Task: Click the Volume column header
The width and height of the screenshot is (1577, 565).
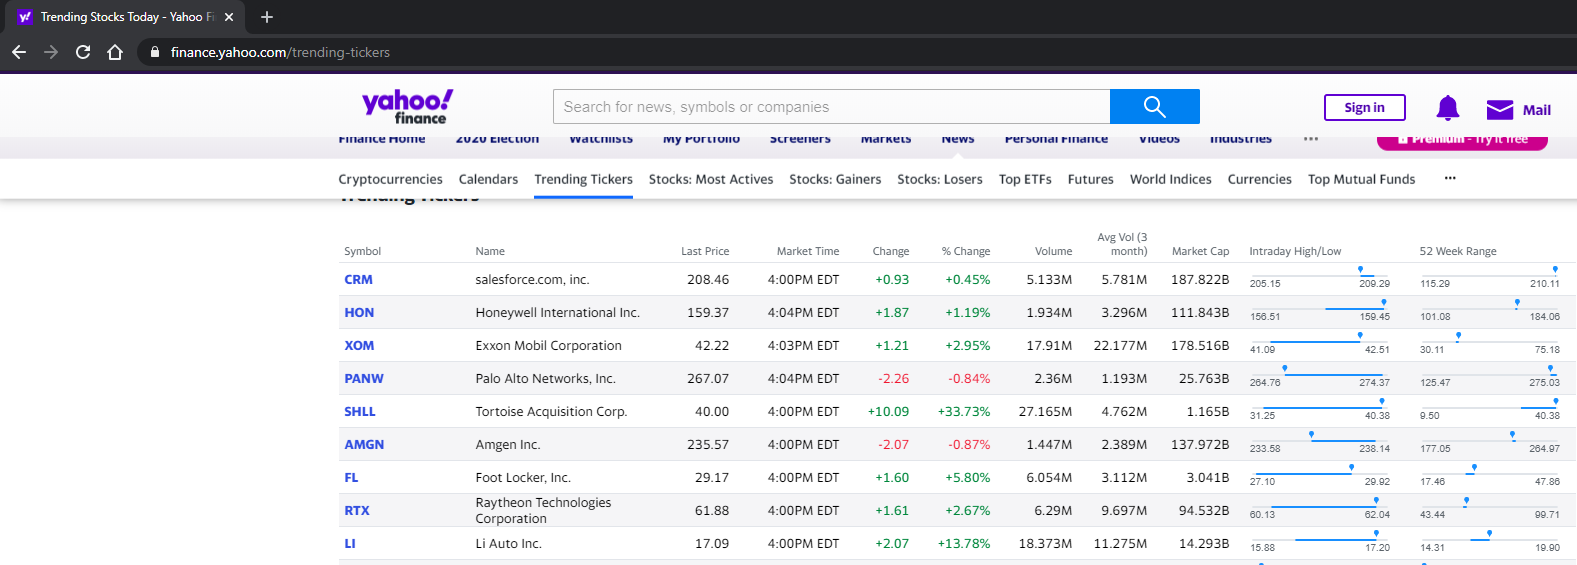Action: [1053, 251]
